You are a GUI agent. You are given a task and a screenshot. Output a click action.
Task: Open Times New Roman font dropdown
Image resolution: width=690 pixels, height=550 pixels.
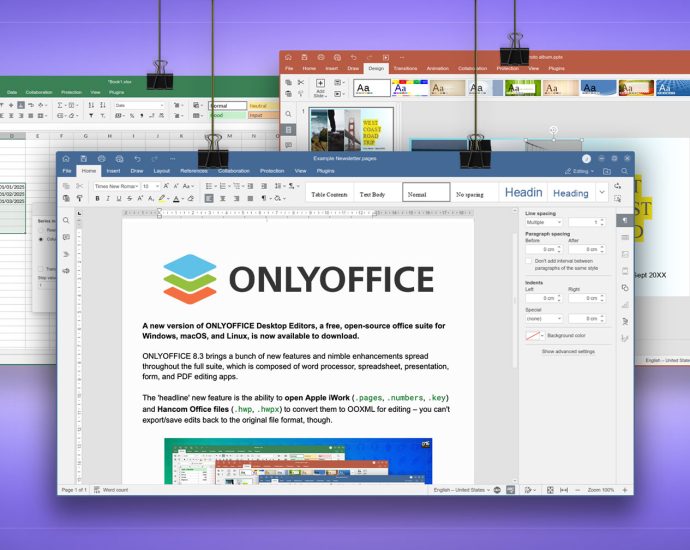point(117,186)
